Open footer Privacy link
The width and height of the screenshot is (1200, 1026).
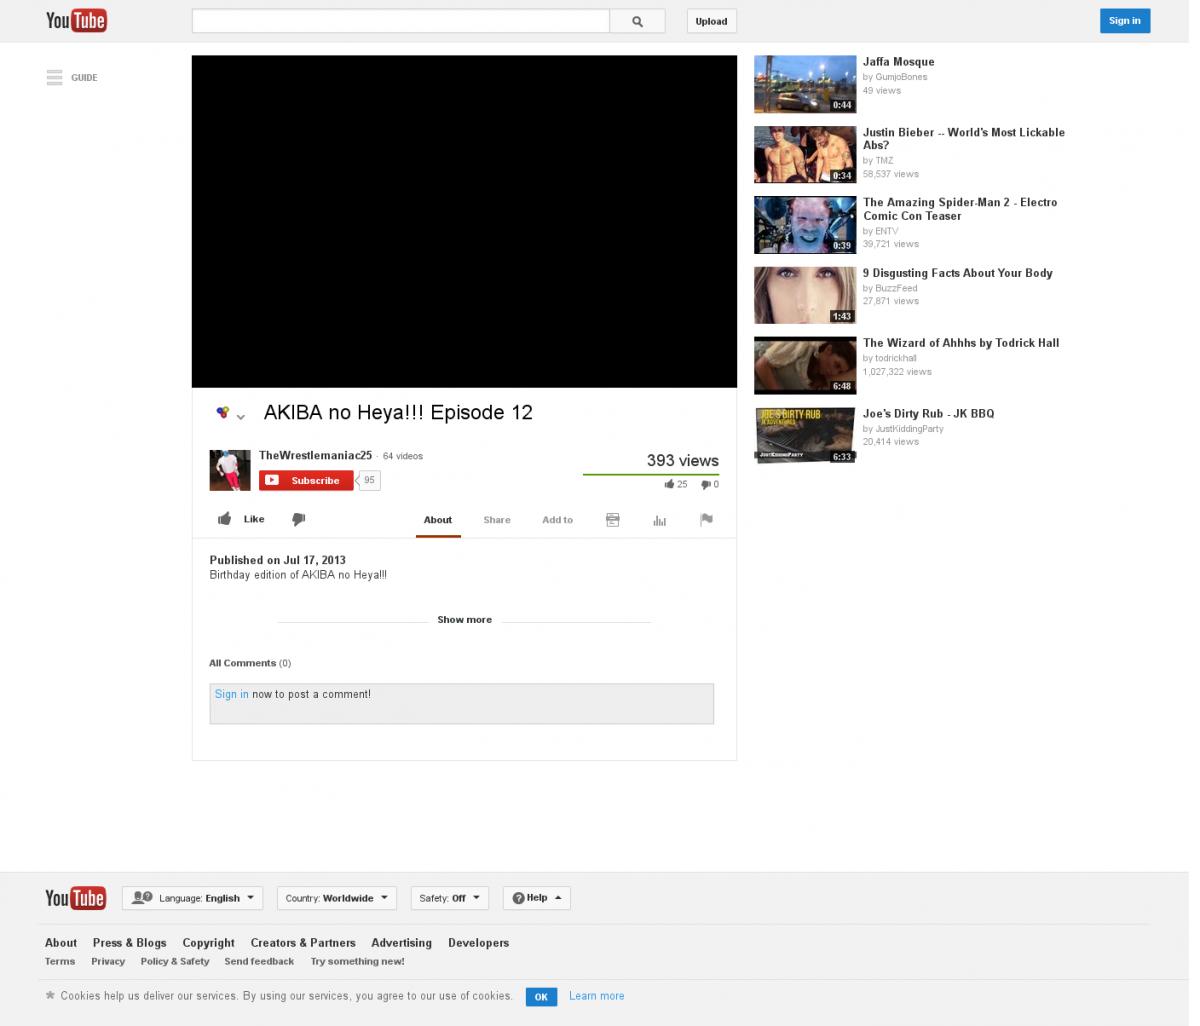point(108,962)
